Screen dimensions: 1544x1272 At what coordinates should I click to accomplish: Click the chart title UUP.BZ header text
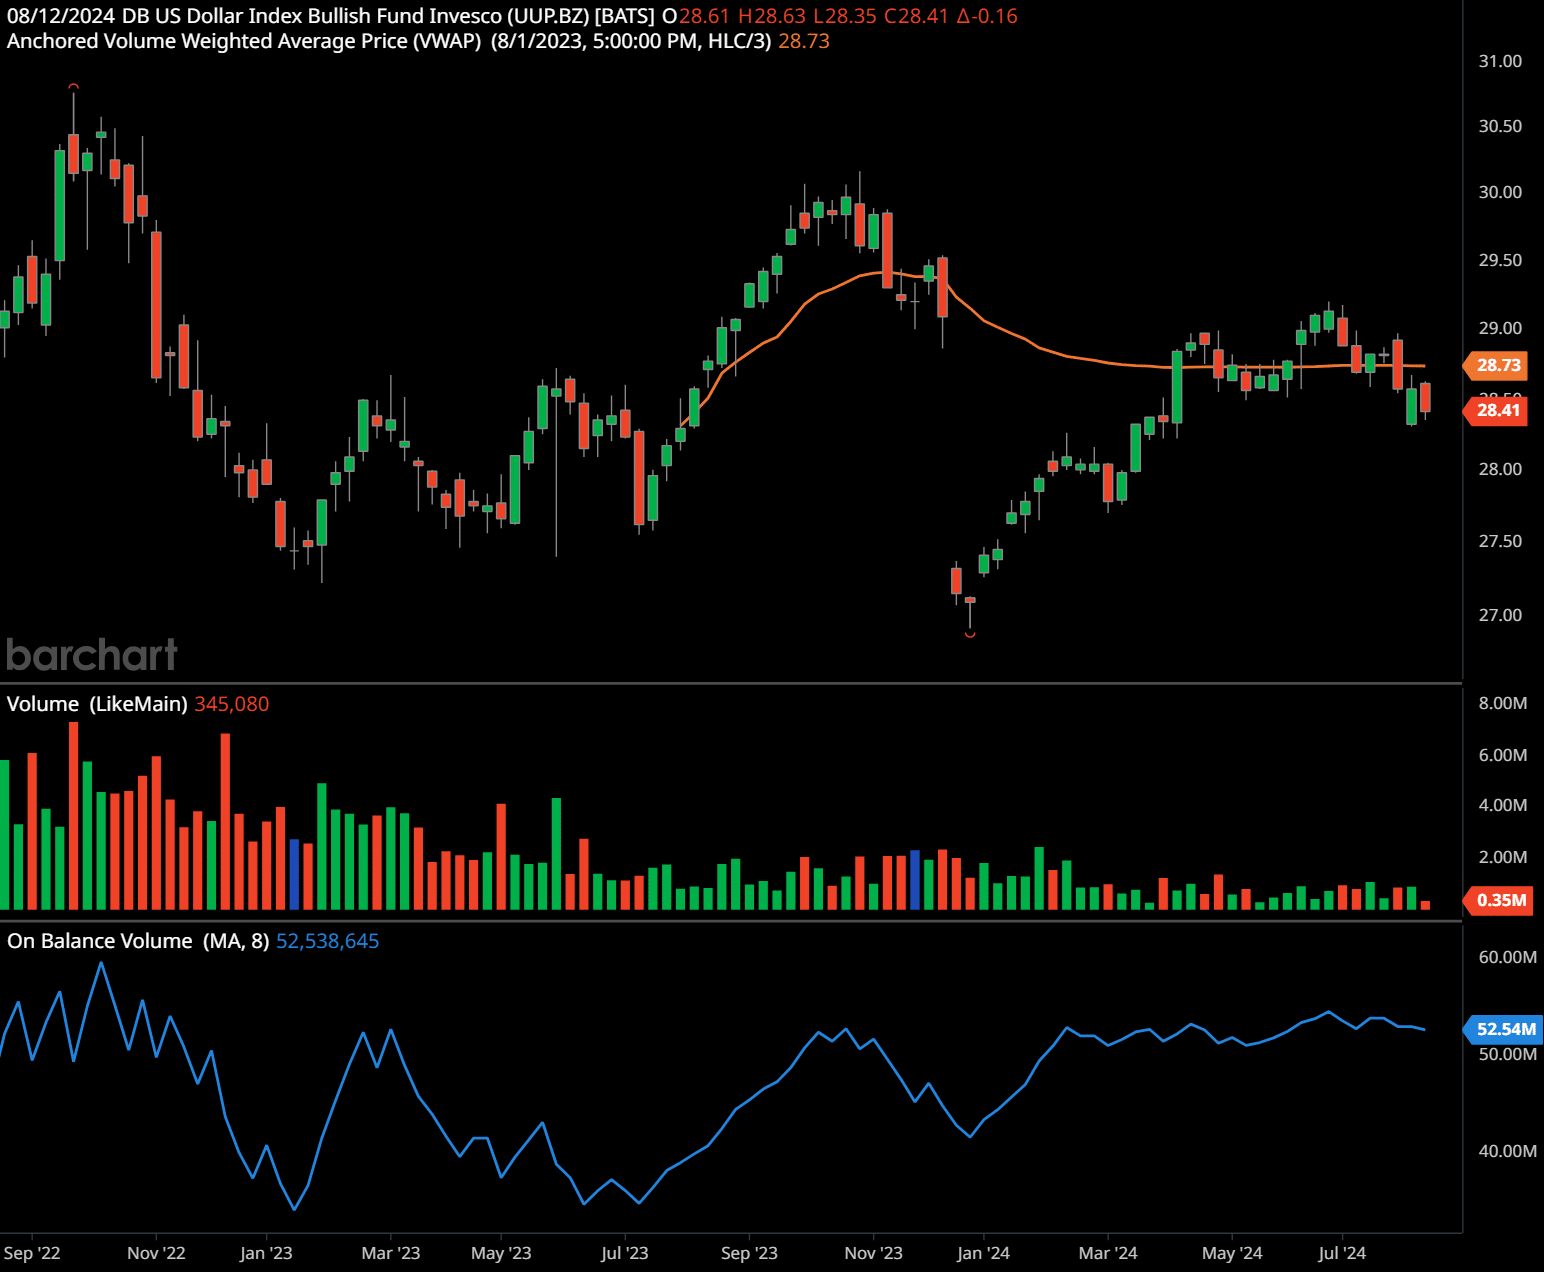pos(331,16)
